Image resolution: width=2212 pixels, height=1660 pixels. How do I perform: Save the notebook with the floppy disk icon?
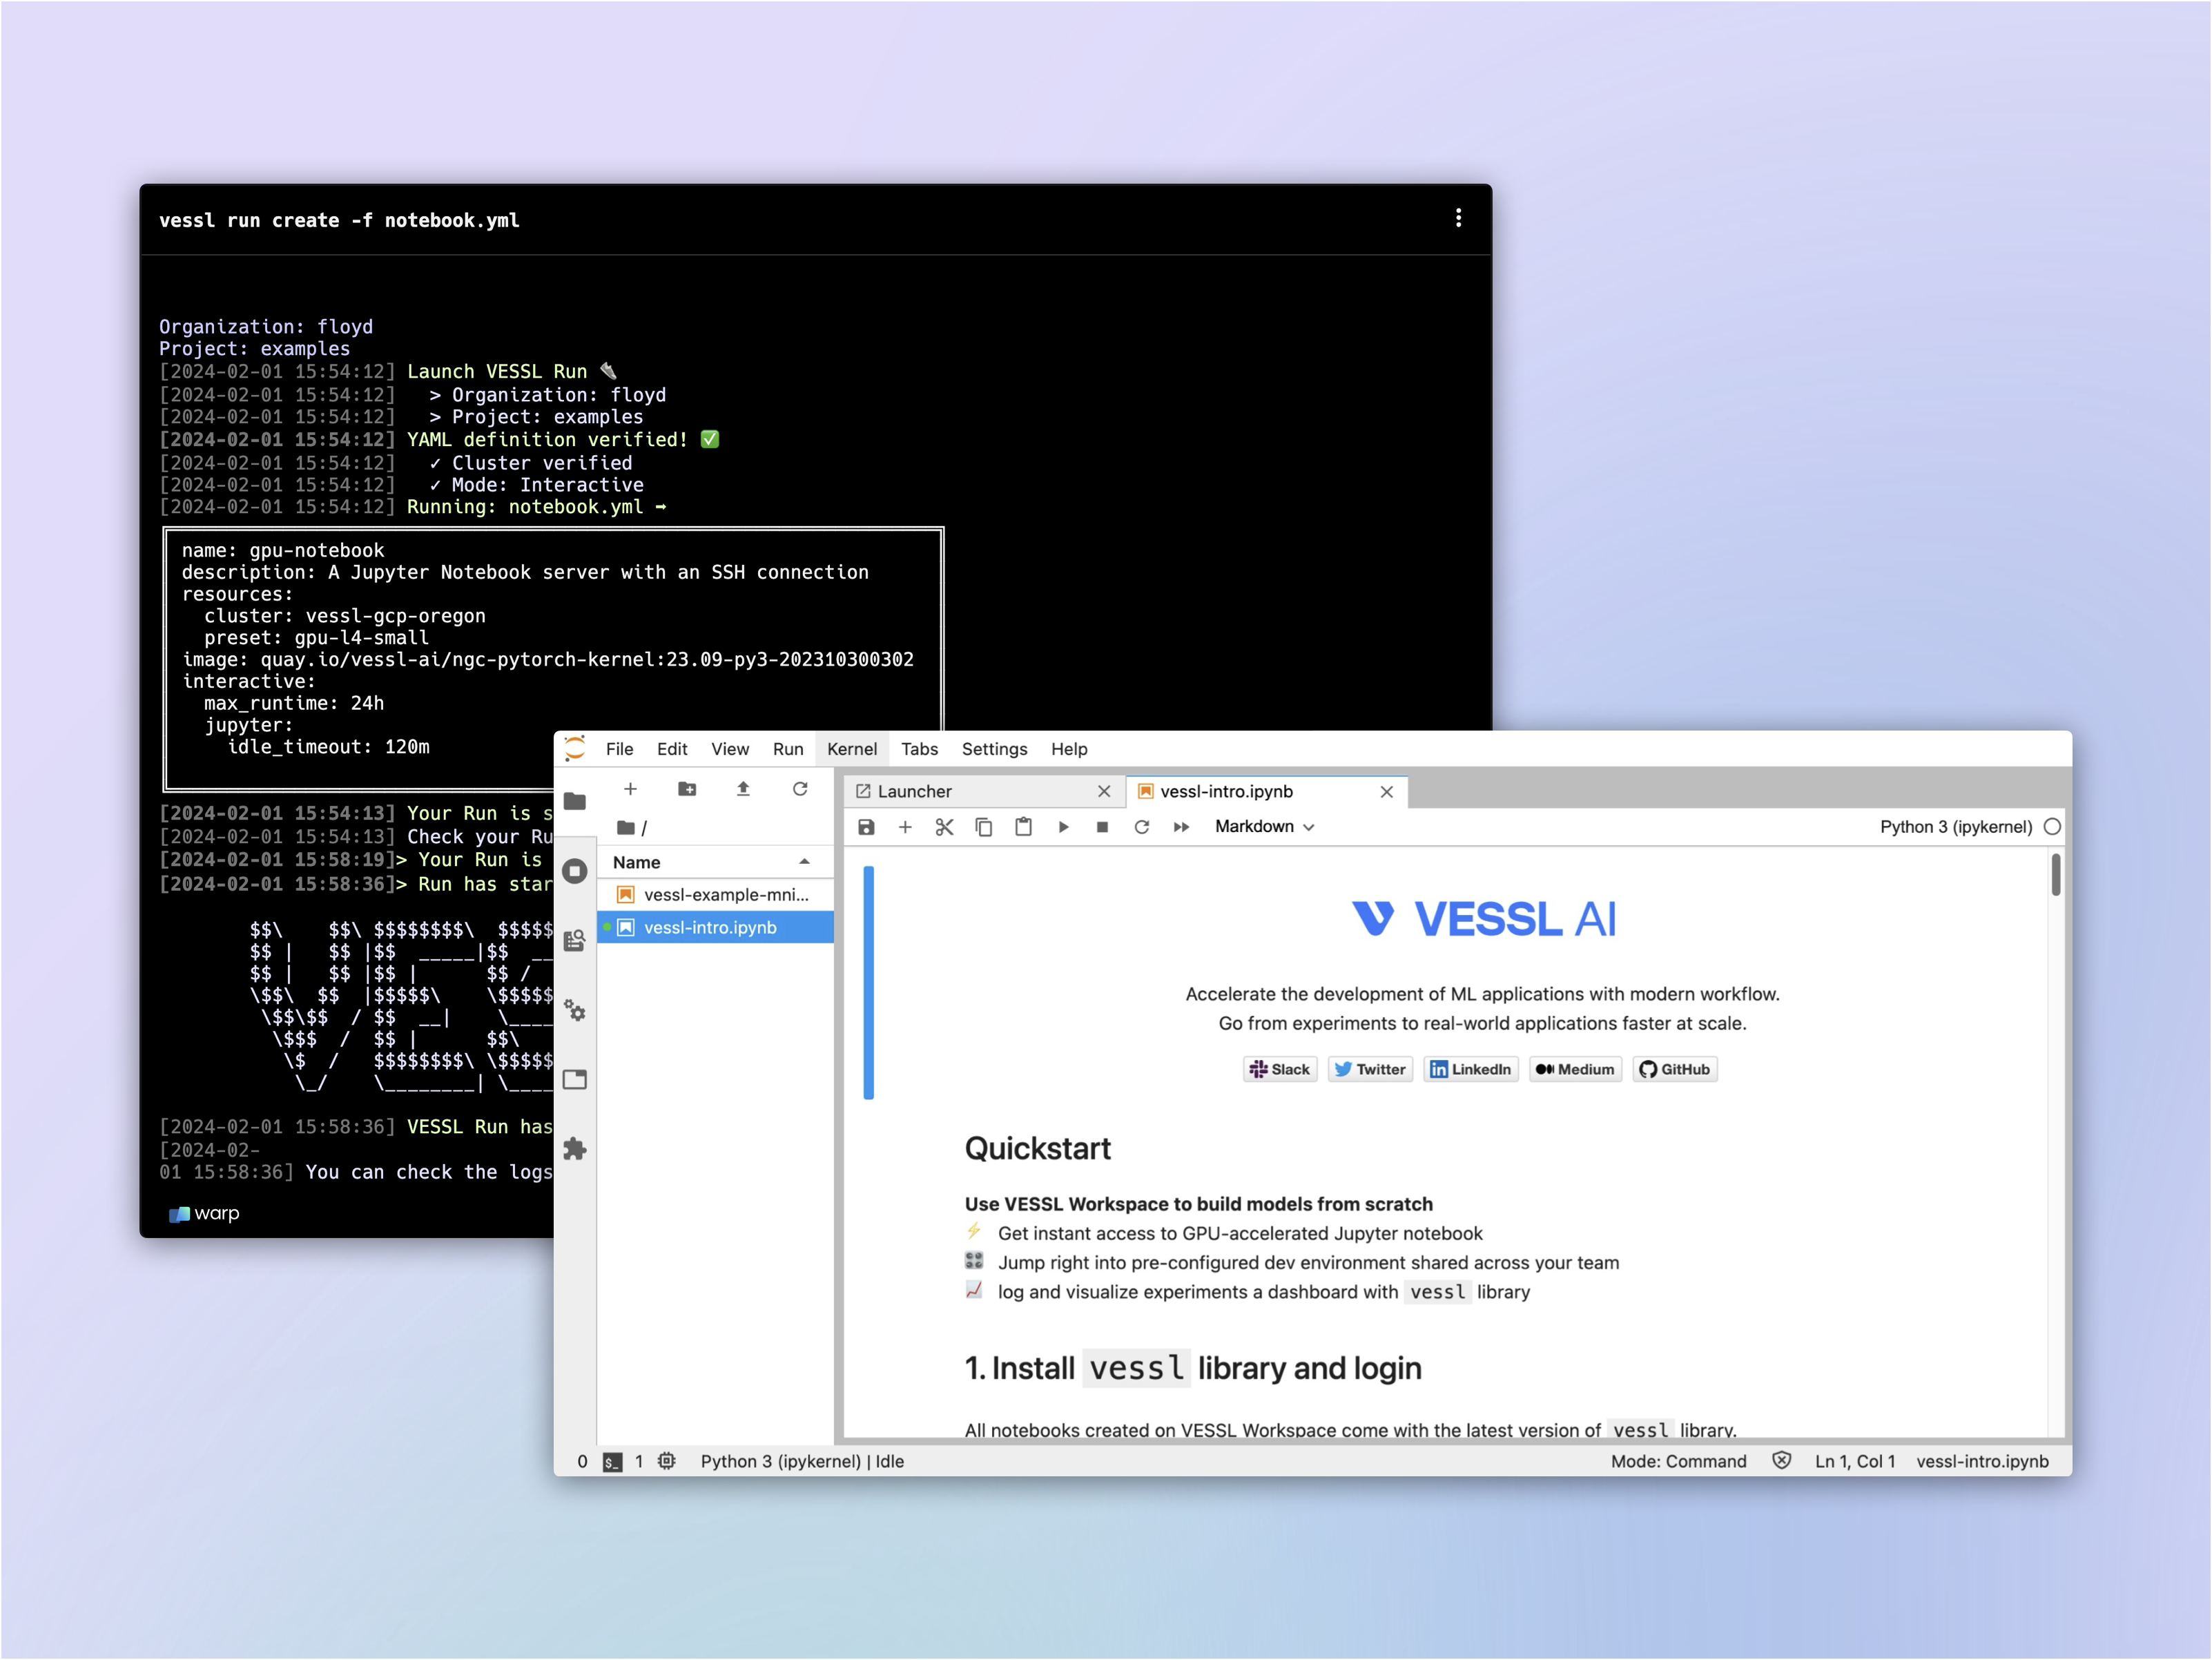tap(866, 827)
